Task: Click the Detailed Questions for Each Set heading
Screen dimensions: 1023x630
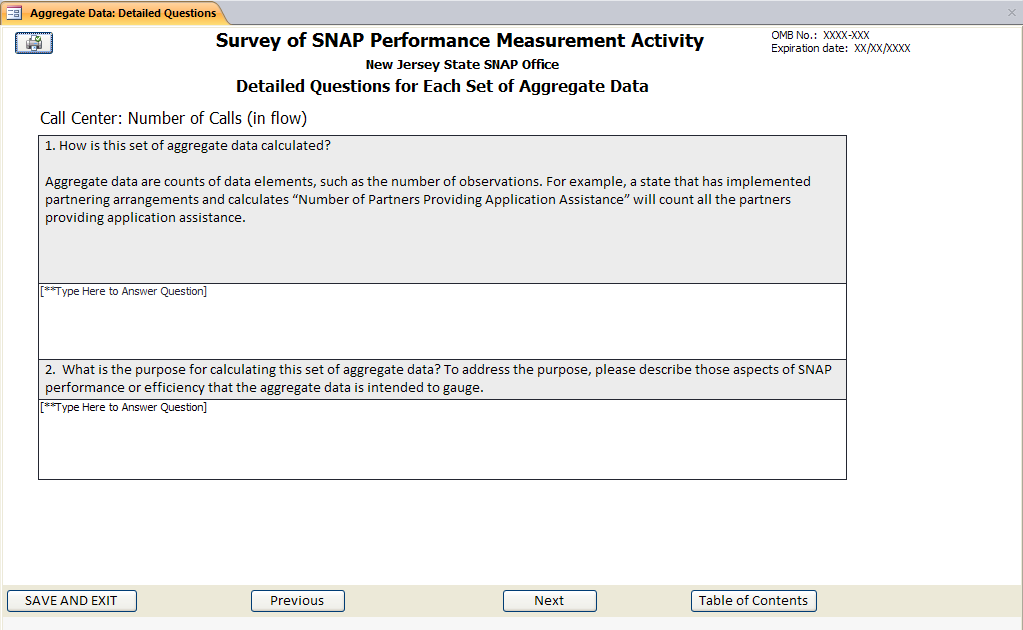Action: [442, 86]
